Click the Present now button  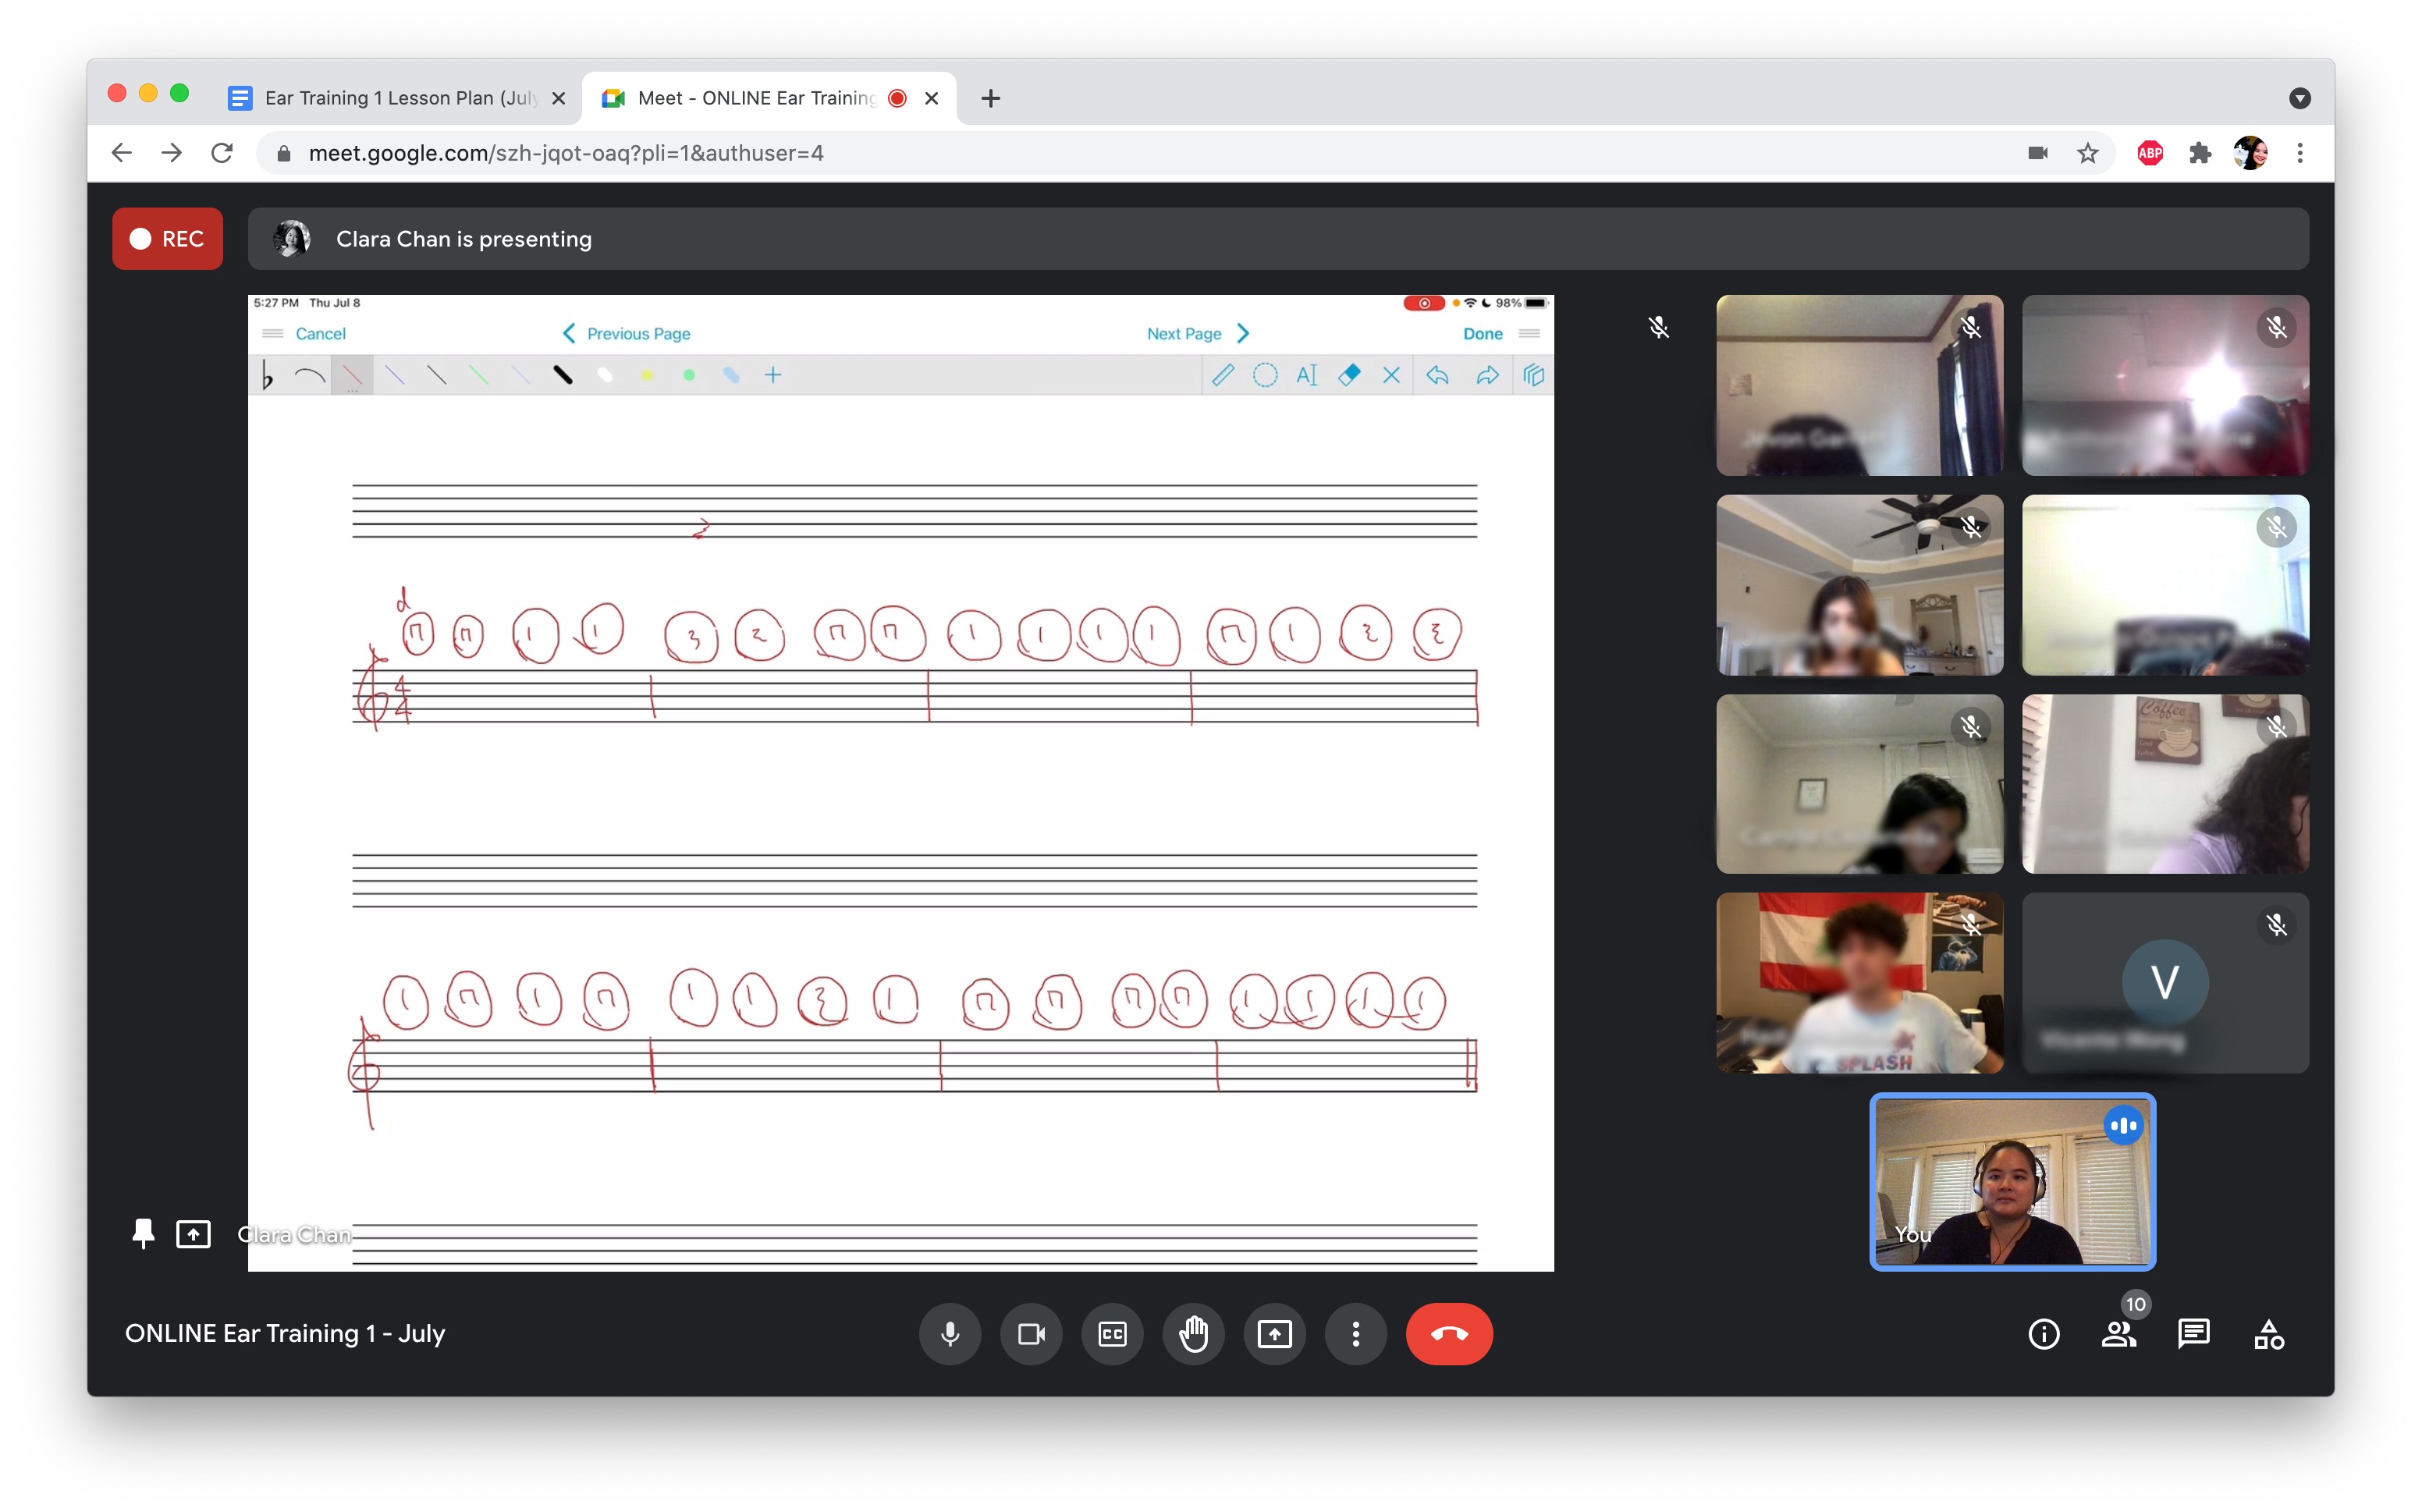1274,1333
